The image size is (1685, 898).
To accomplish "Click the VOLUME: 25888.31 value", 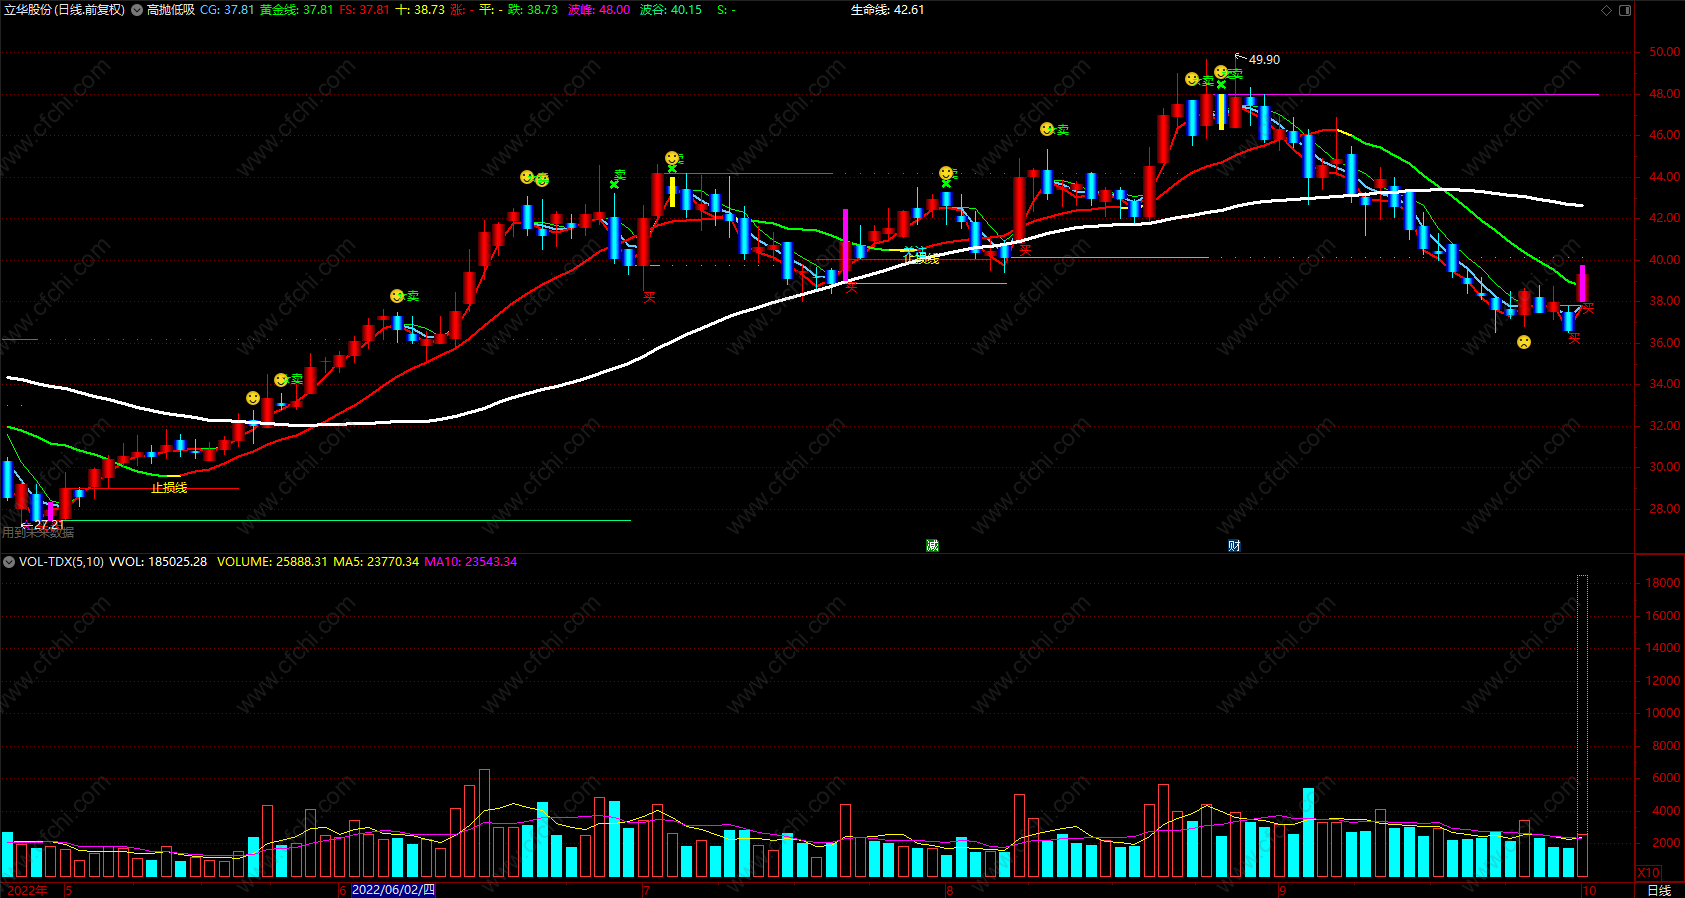I will click(272, 562).
